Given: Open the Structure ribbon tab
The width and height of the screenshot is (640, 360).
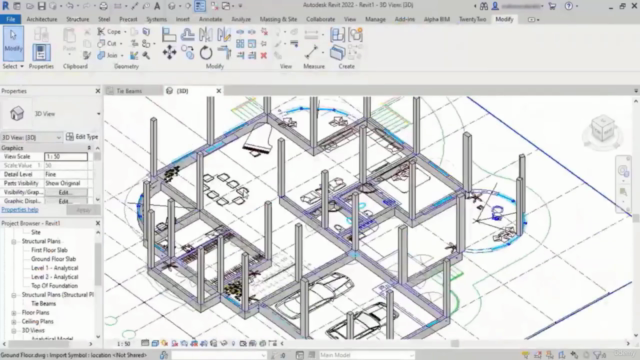Looking at the screenshot, I should (x=78, y=19).
